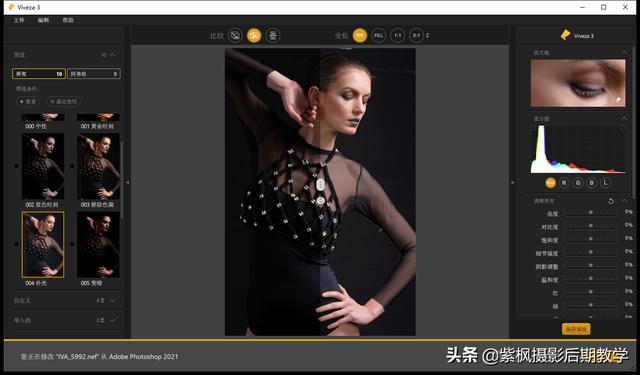Click the histogram graph display
This screenshot has height=375, width=640.
pos(578,149)
